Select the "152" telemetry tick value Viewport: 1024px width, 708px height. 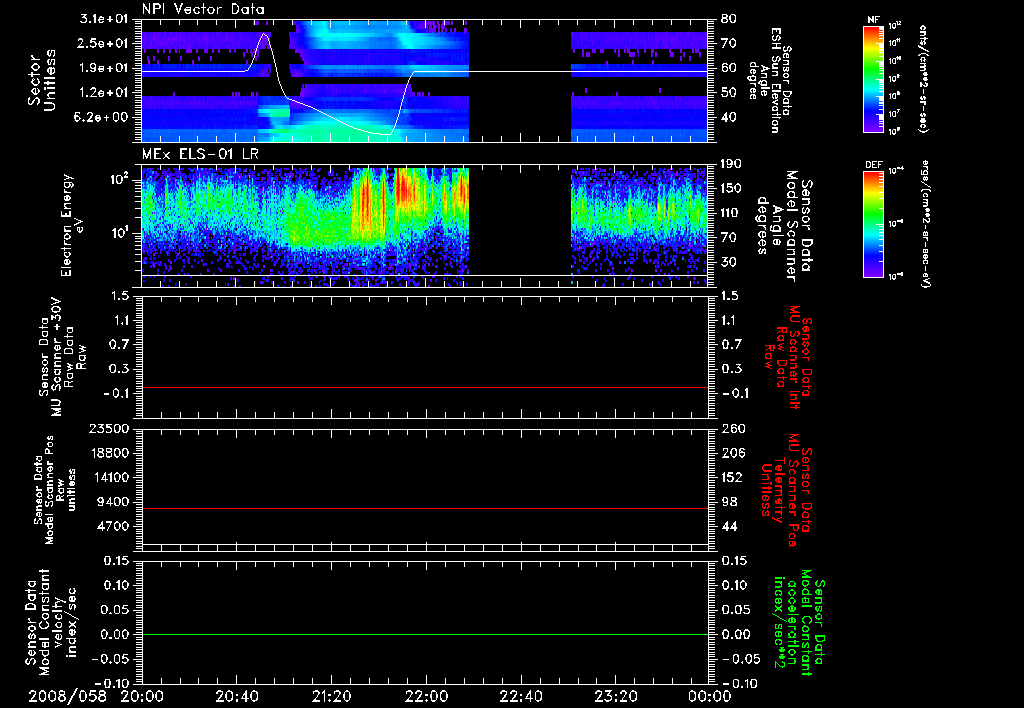click(x=733, y=477)
